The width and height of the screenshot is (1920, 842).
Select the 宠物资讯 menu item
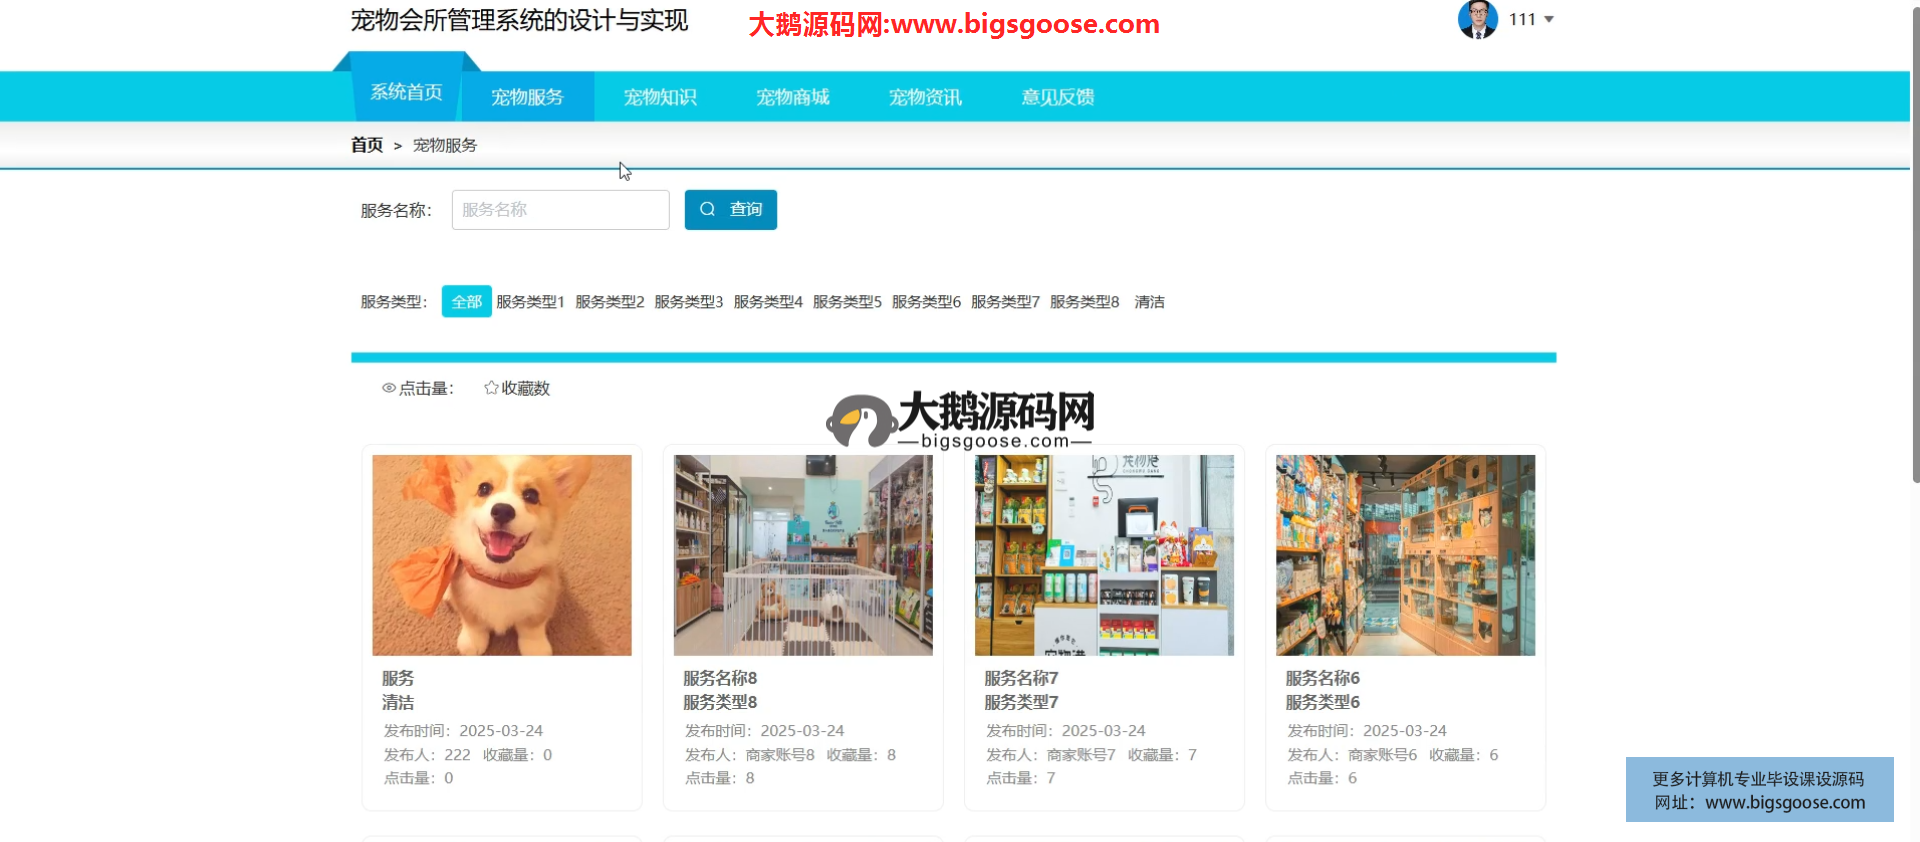pos(925,97)
